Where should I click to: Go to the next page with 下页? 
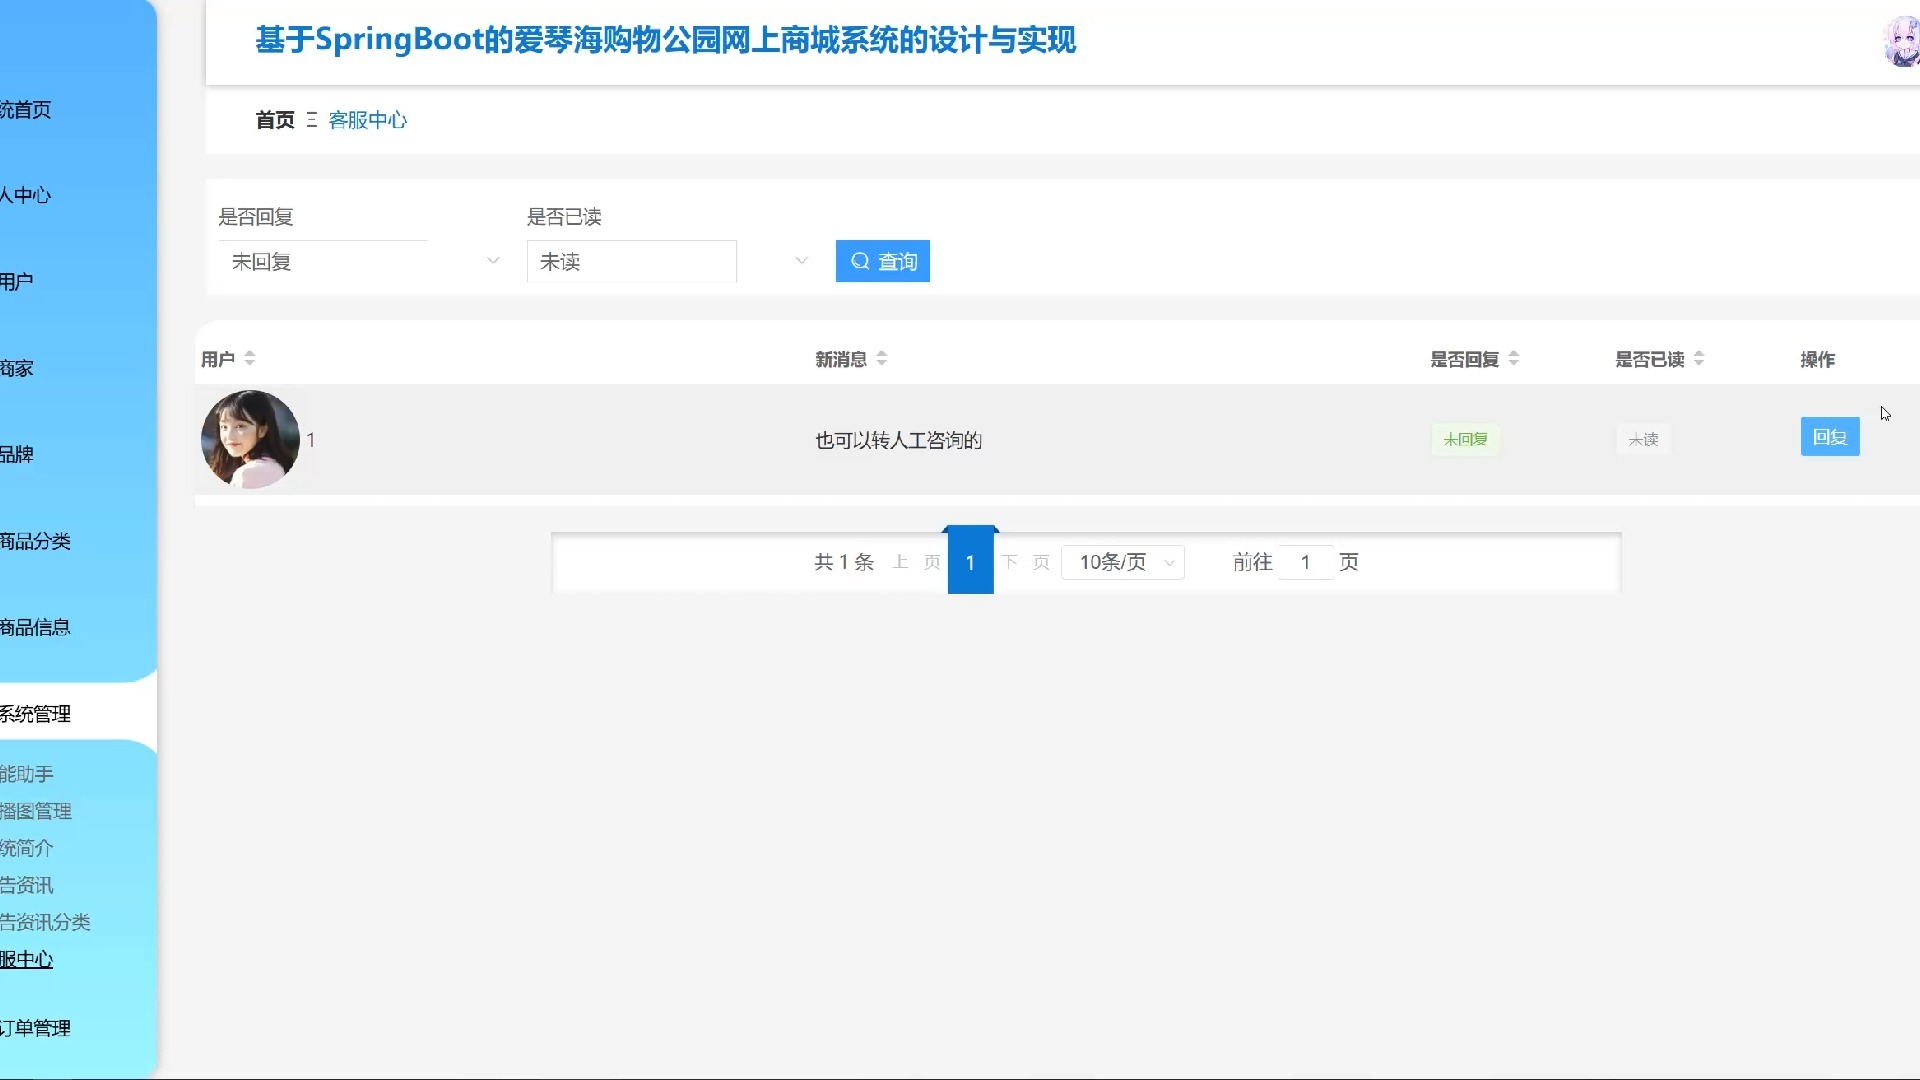point(1025,562)
